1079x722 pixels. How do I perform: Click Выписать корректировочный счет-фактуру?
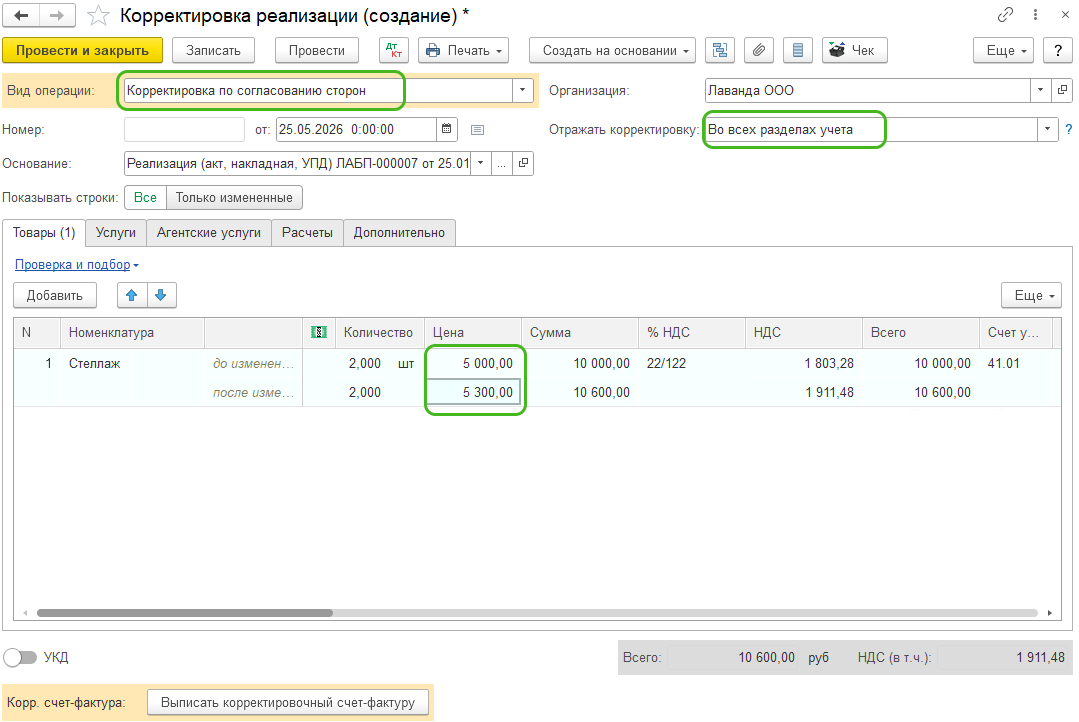click(288, 702)
